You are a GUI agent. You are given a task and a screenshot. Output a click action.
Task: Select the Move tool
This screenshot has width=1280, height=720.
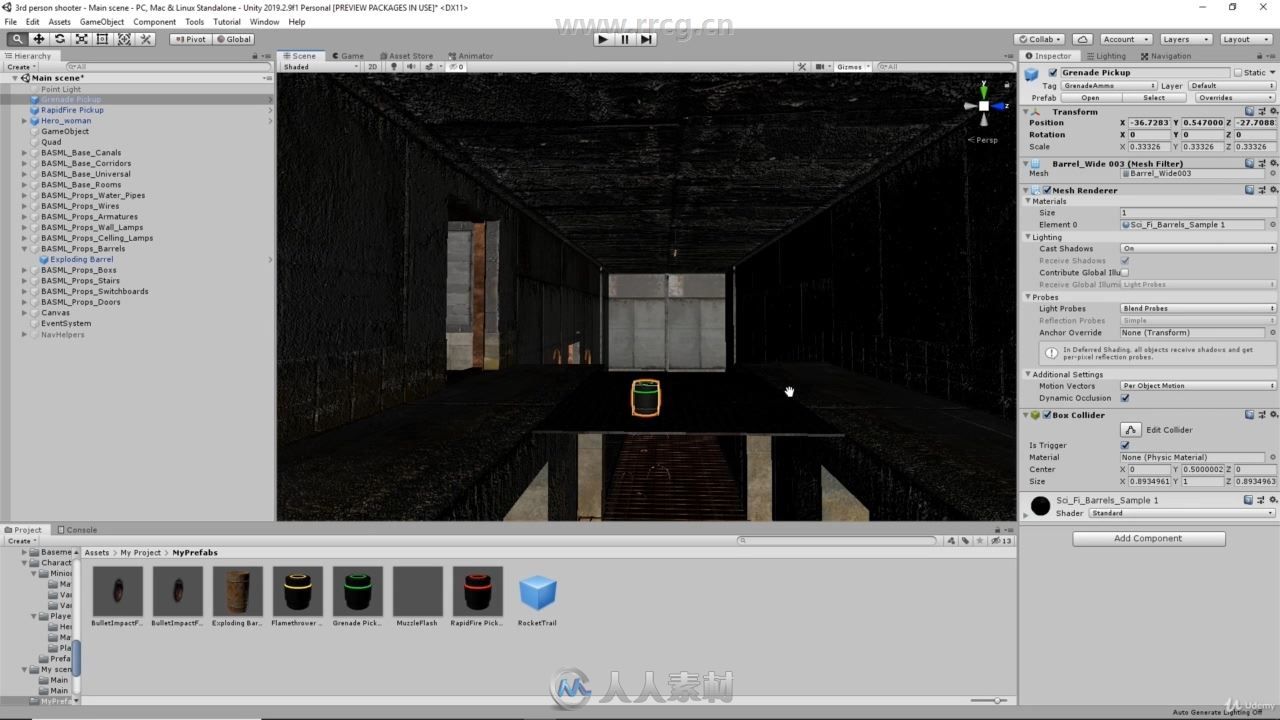tap(38, 39)
